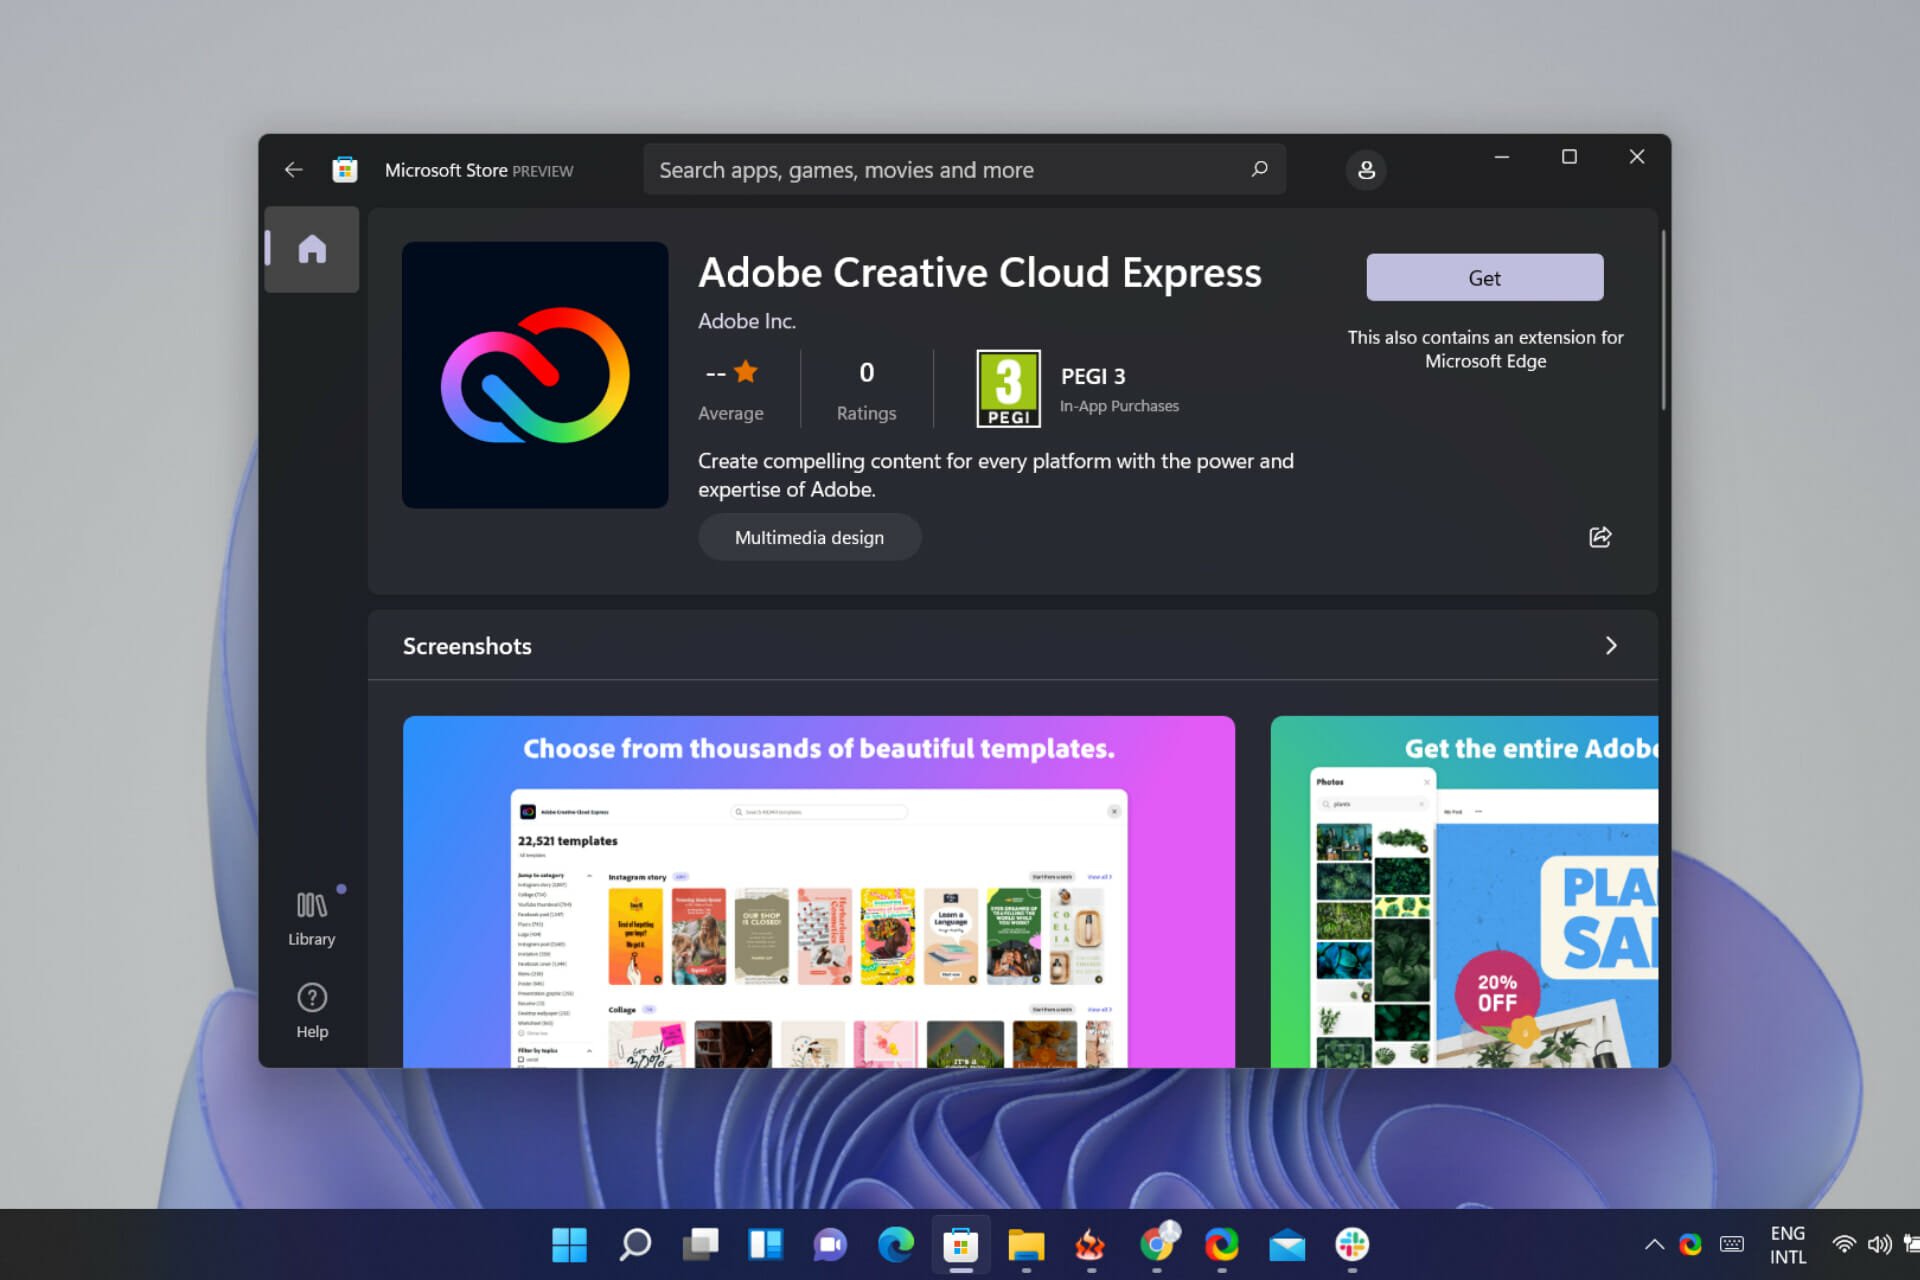This screenshot has width=1920, height=1280.
Task: Open the Adobe Inc. publisher link
Action: 746,321
